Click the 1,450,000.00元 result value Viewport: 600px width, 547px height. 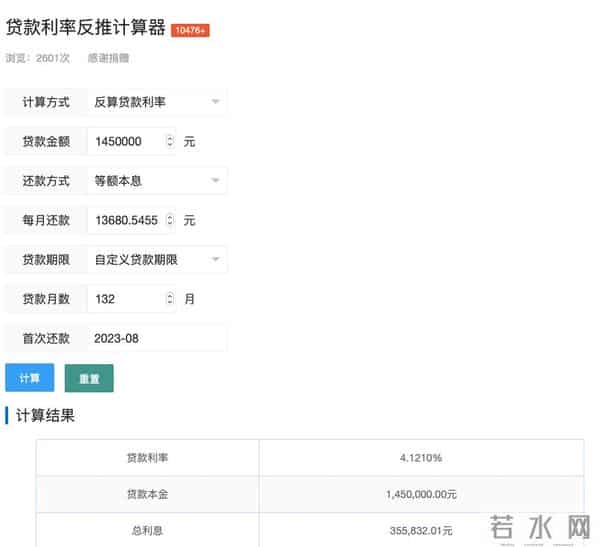point(421,494)
